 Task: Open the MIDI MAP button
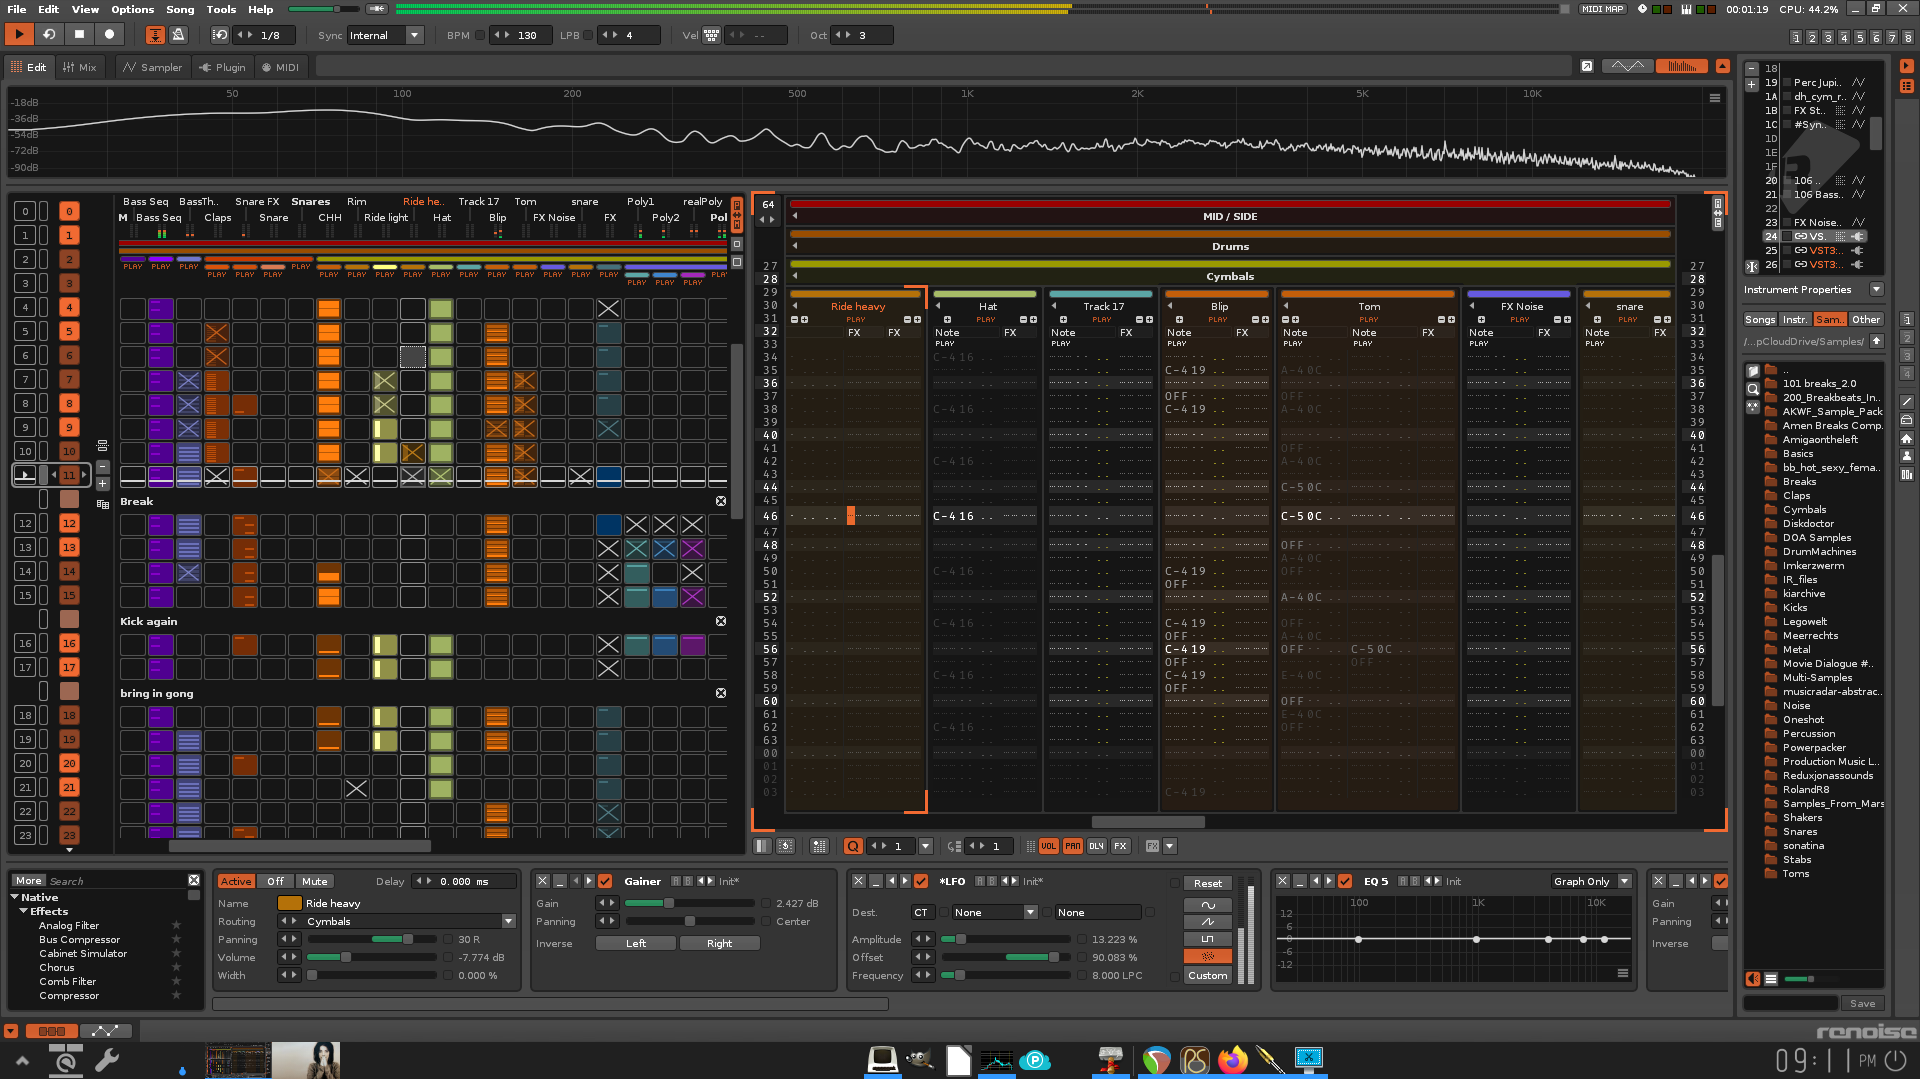pos(1602,9)
